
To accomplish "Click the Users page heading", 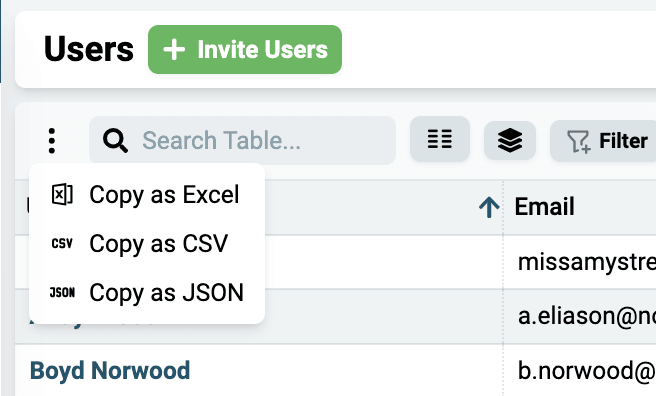I will [x=89, y=49].
